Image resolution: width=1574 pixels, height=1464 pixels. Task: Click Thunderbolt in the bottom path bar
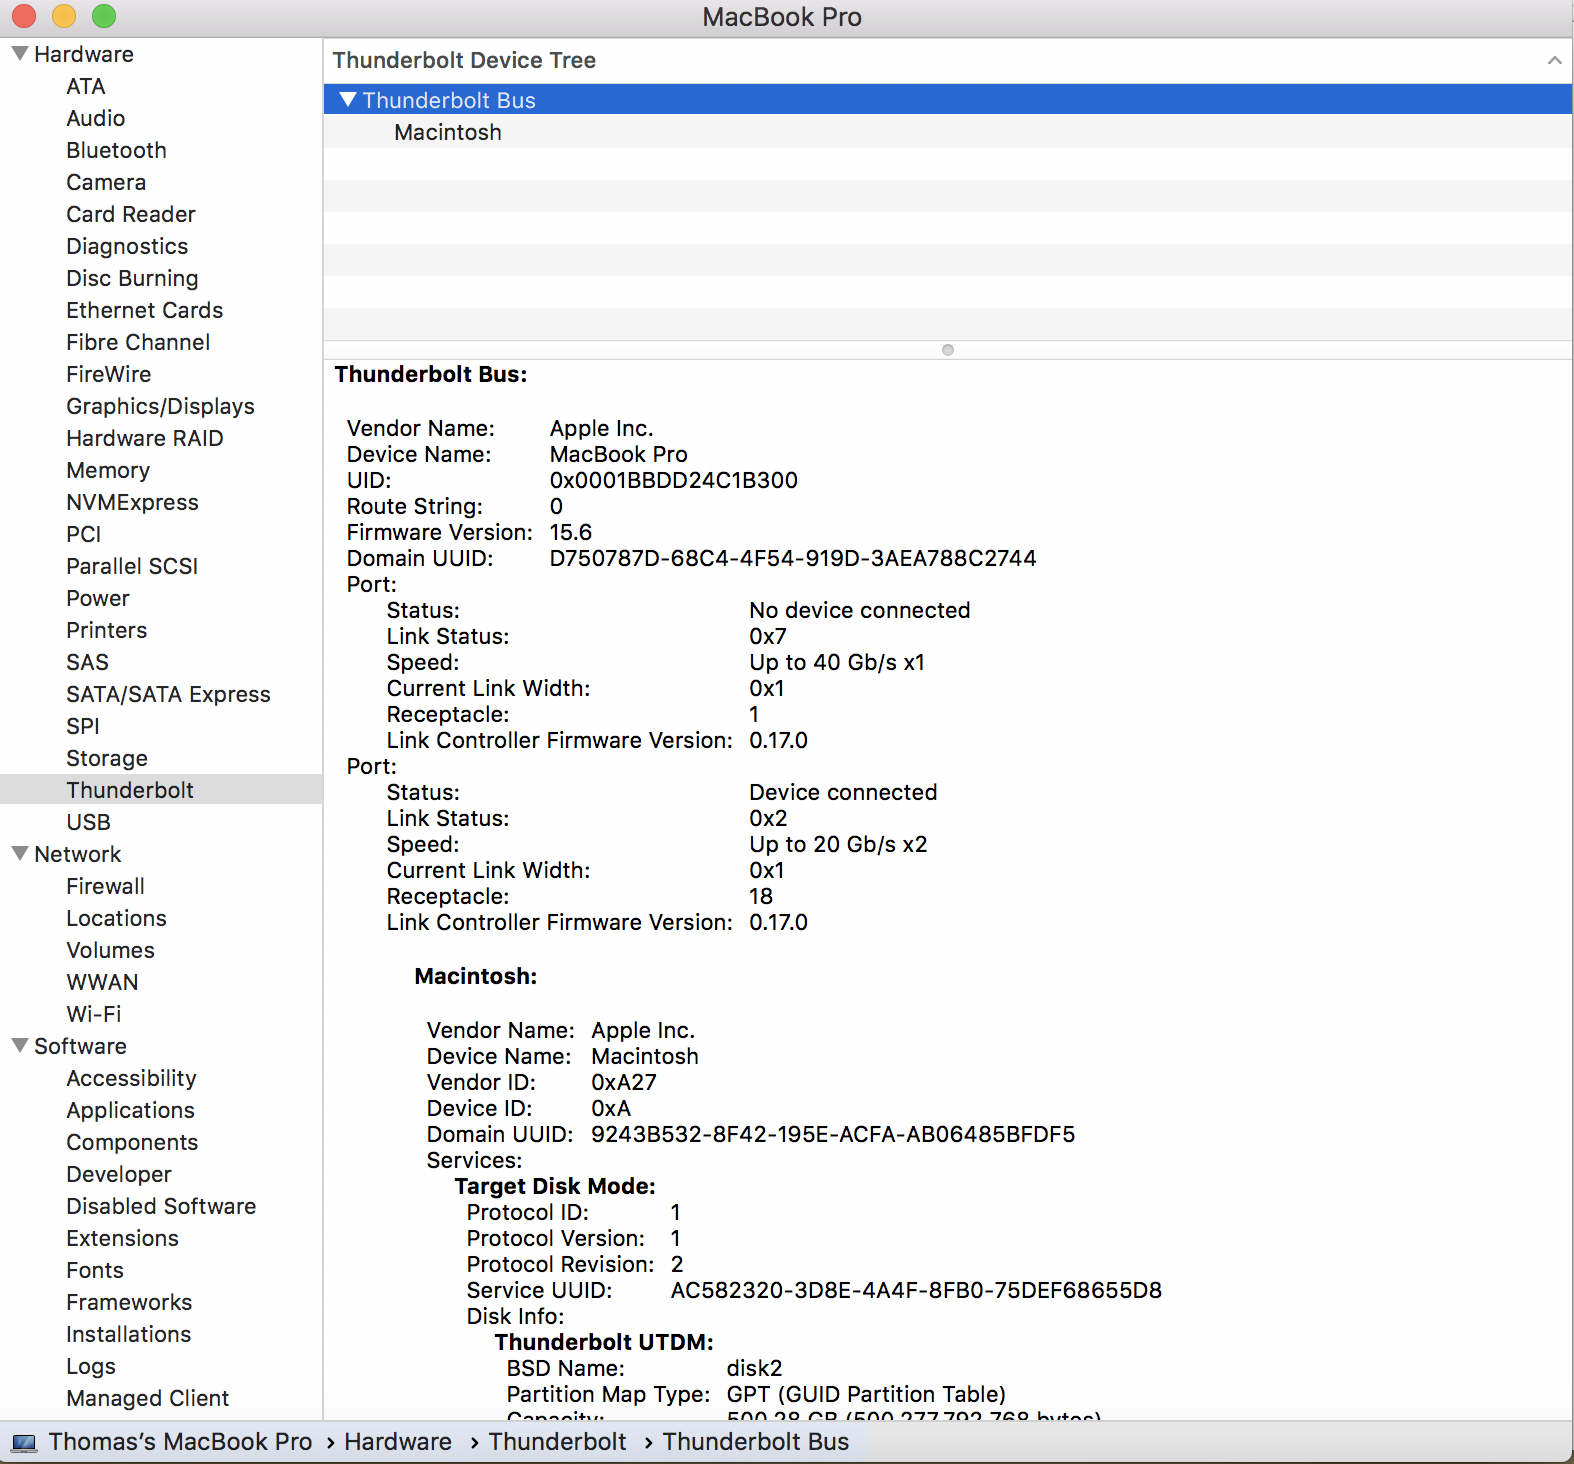pos(558,1442)
